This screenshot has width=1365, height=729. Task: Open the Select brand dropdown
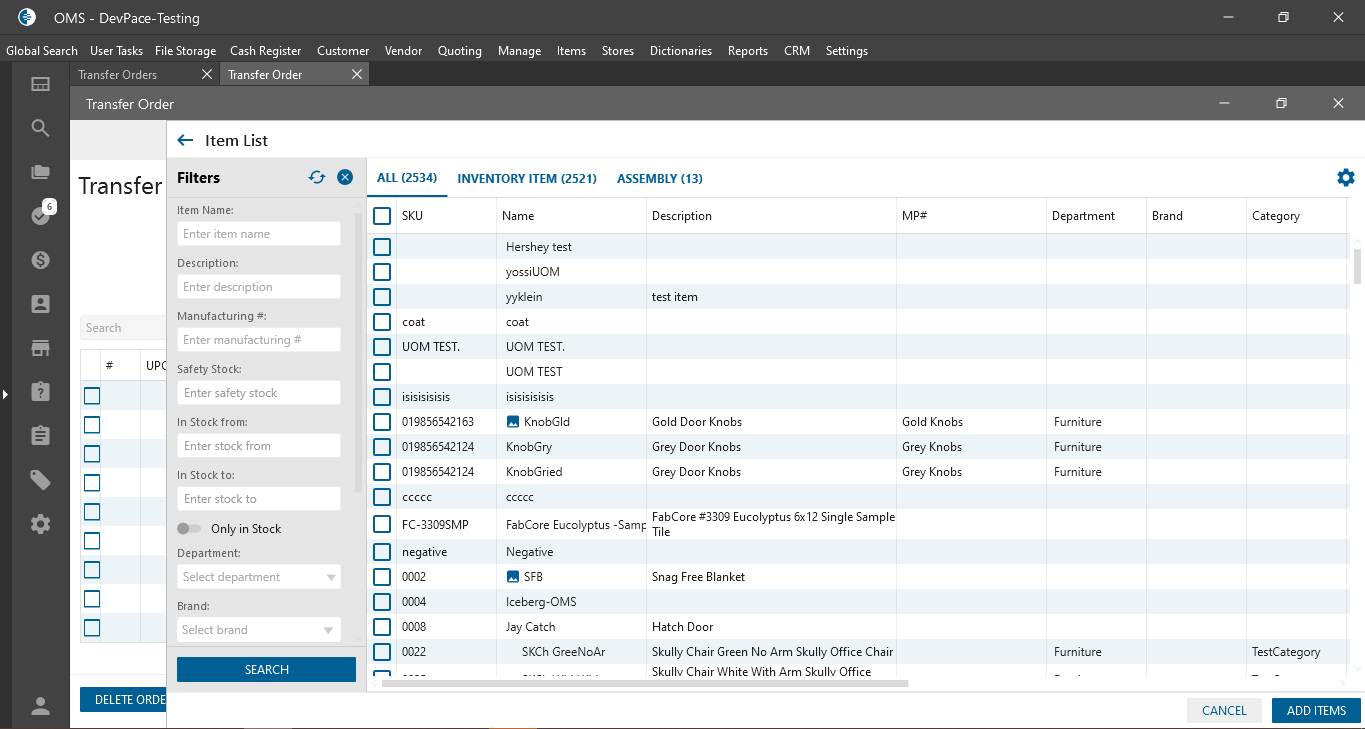click(x=259, y=630)
